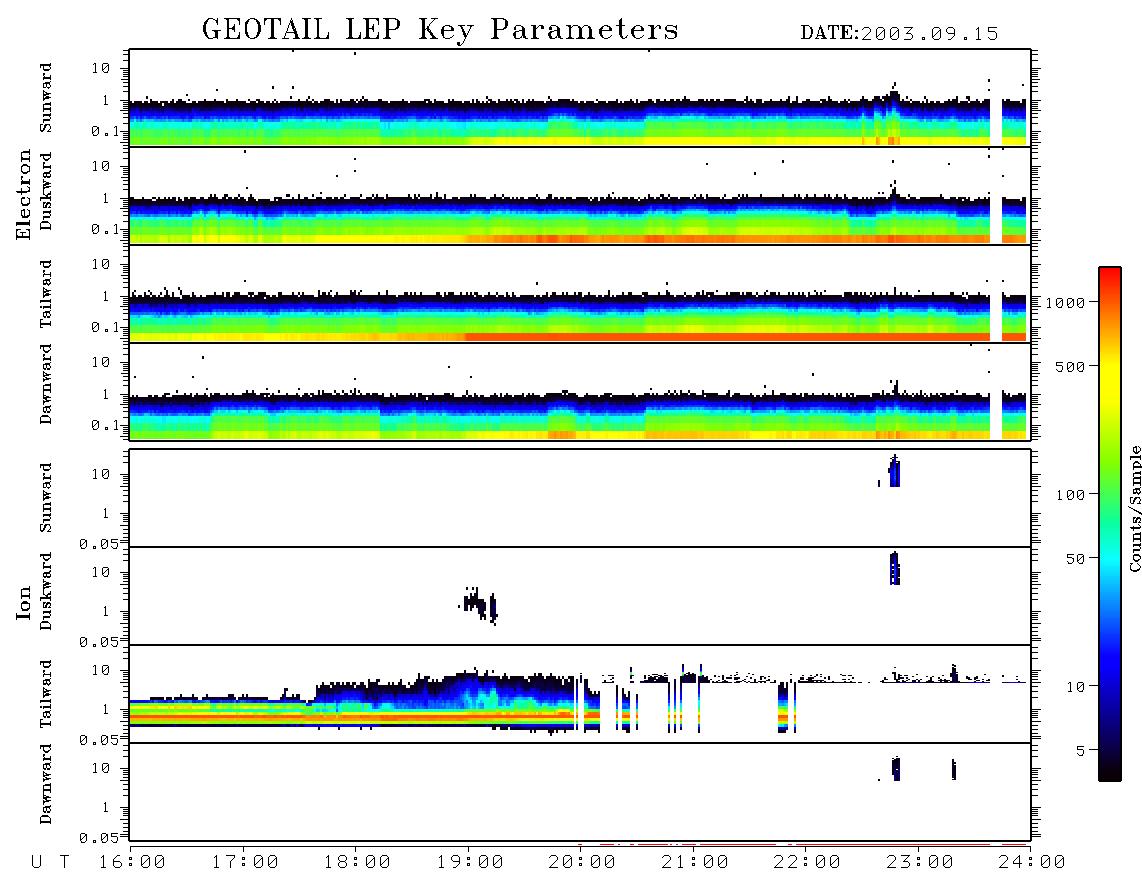Select the Electron 'Dawnward' panel label
The image size is (1142, 880).
46,384
